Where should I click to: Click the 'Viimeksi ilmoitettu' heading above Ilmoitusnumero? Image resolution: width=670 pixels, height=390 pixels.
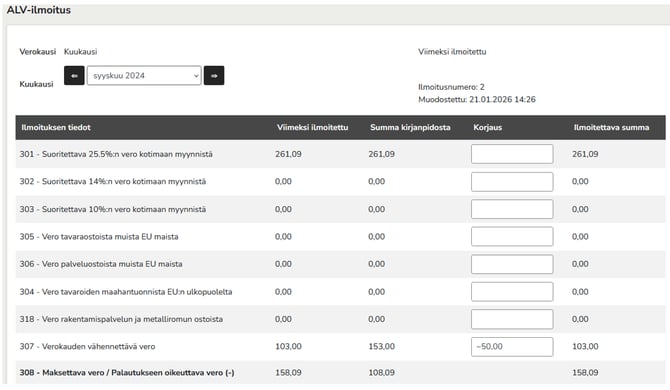(x=452, y=52)
